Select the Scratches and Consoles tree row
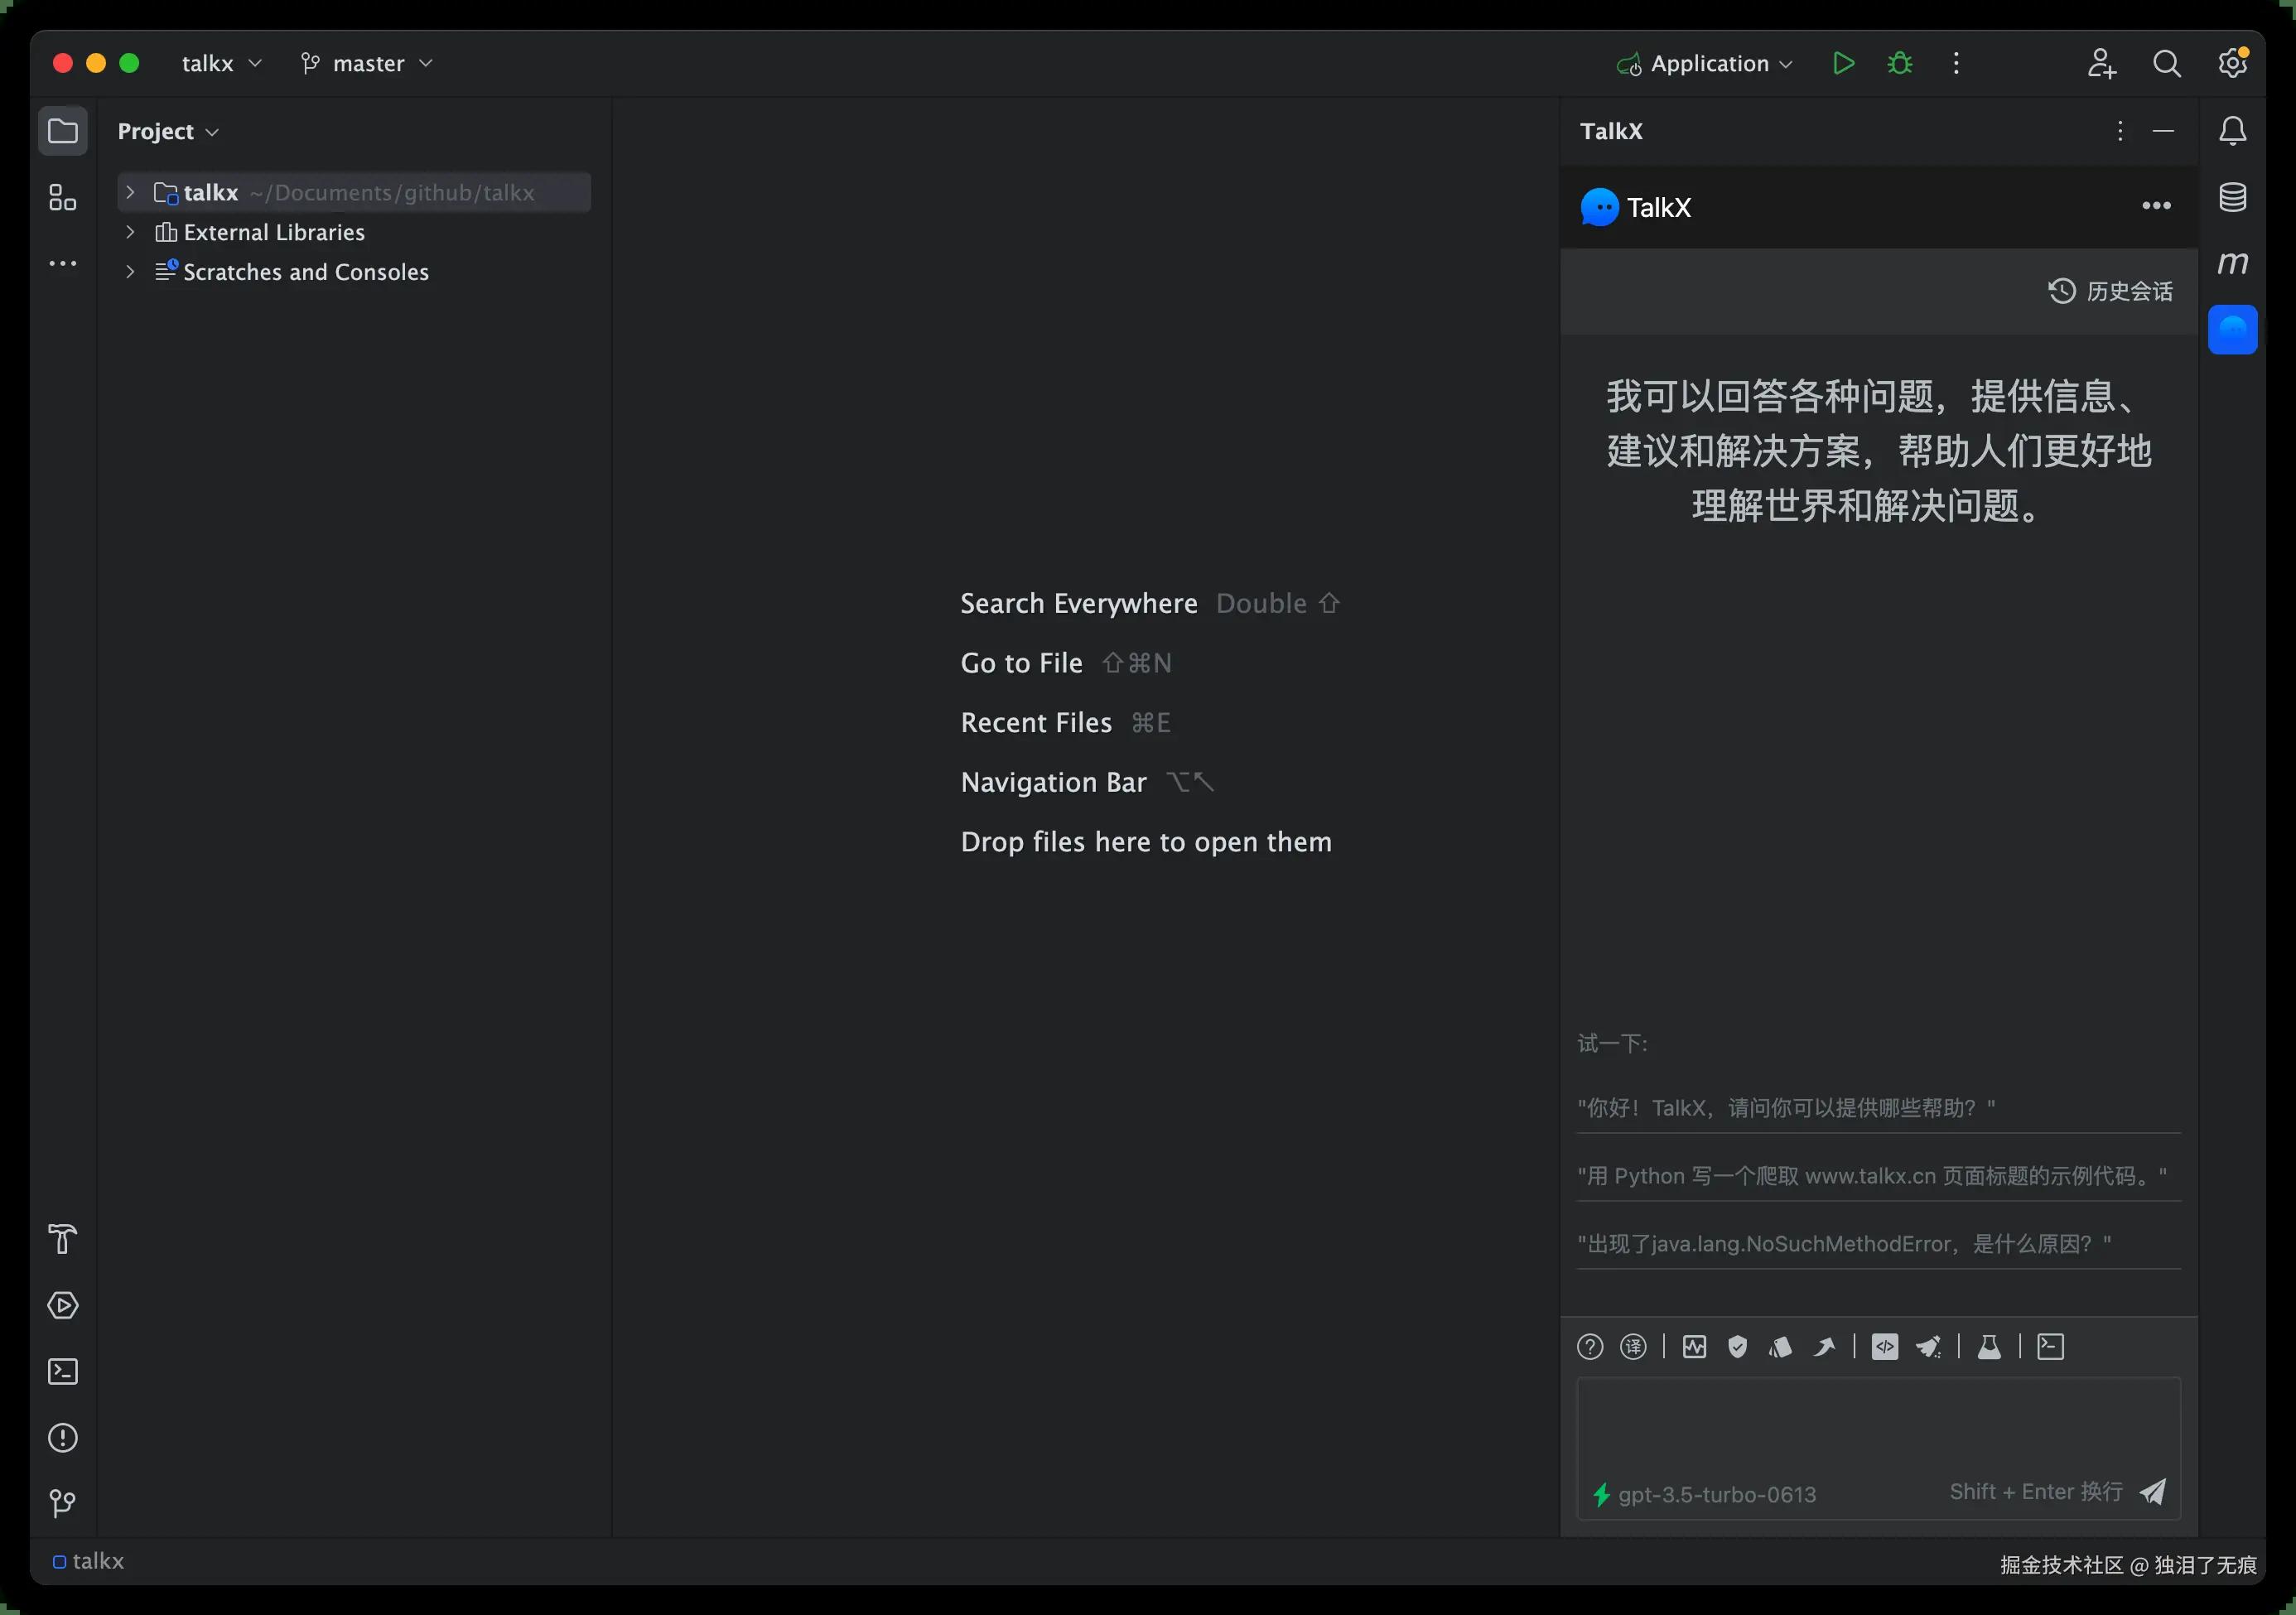 tap(354, 272)
